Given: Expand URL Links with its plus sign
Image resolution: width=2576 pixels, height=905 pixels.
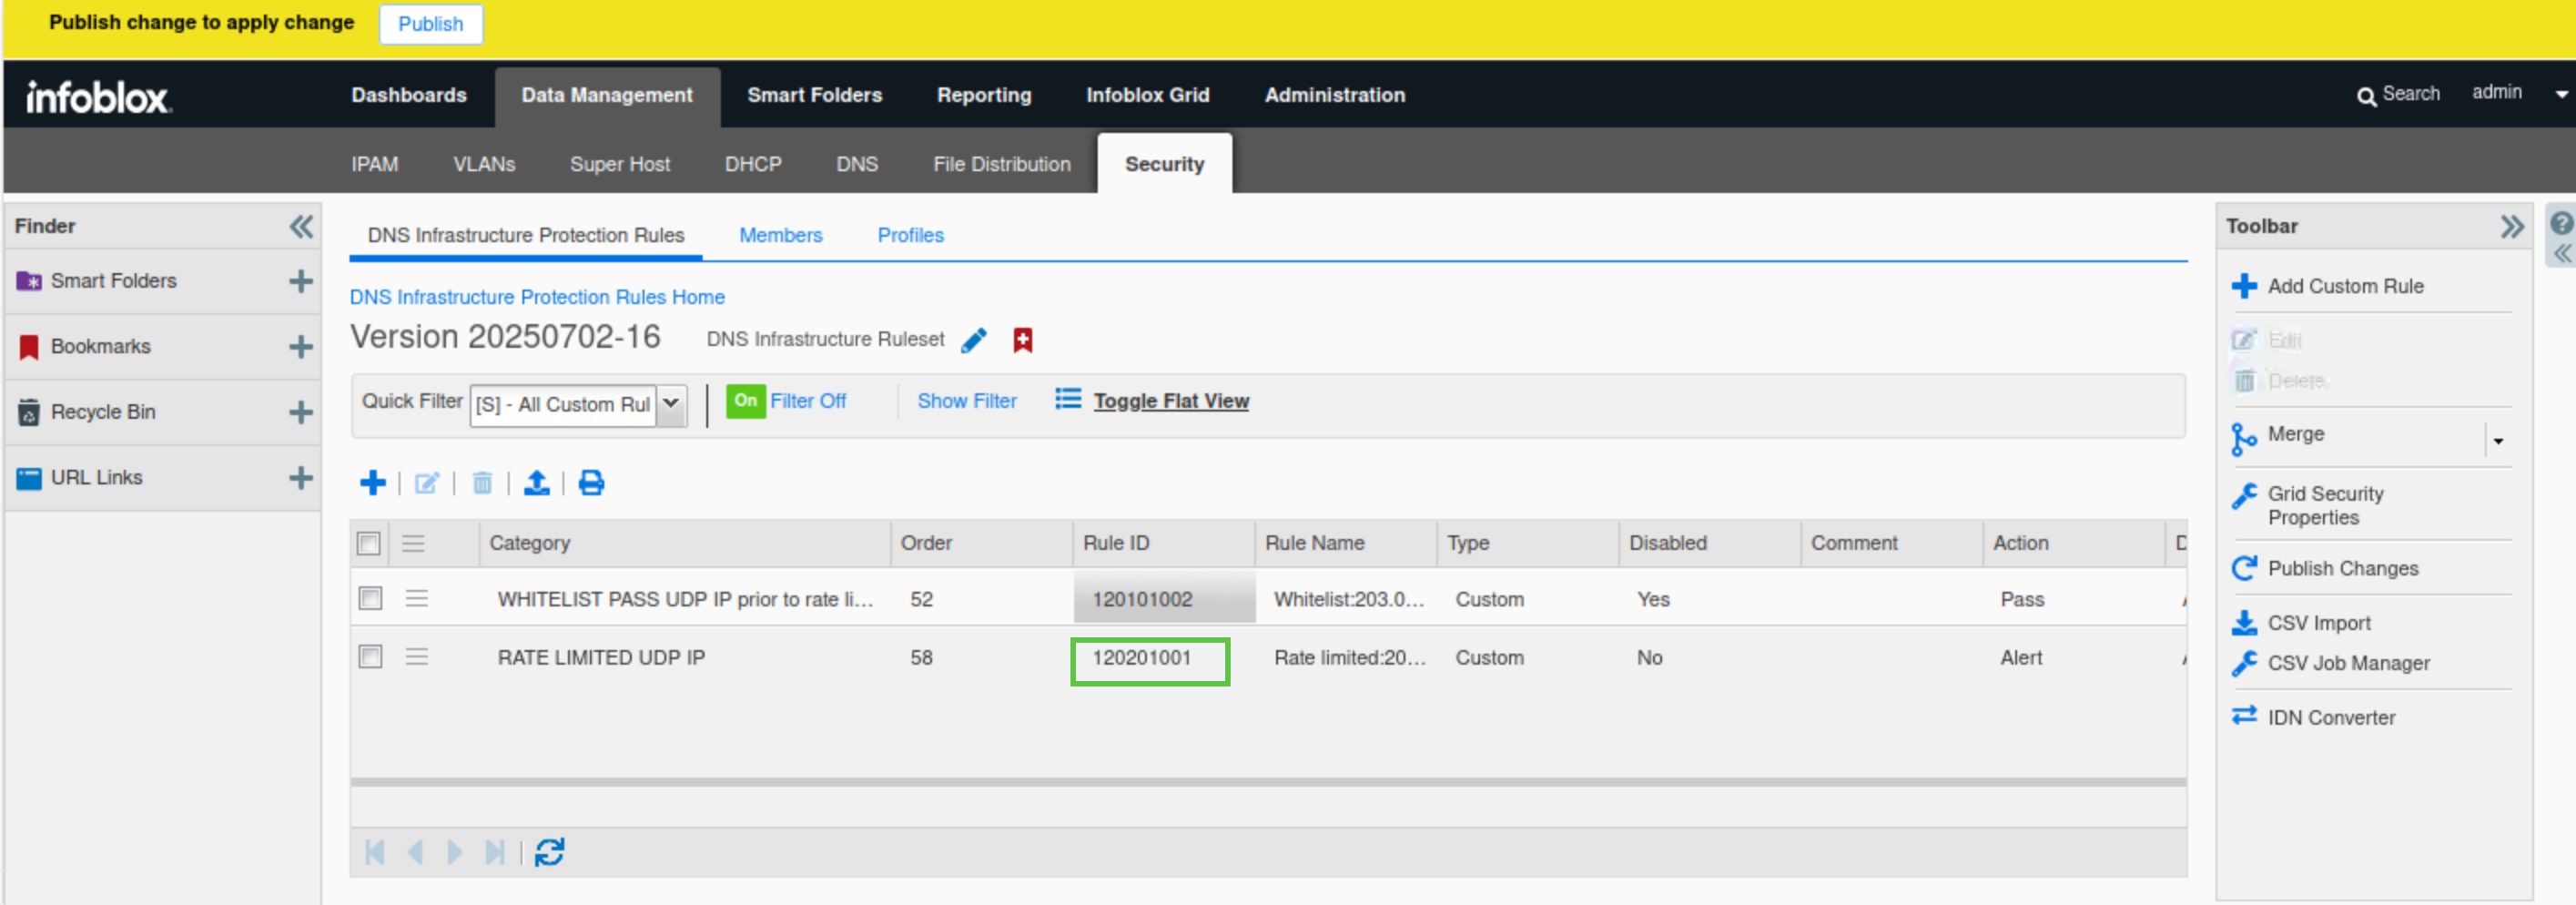Looking at the screenshot, I should coord(301,478).
